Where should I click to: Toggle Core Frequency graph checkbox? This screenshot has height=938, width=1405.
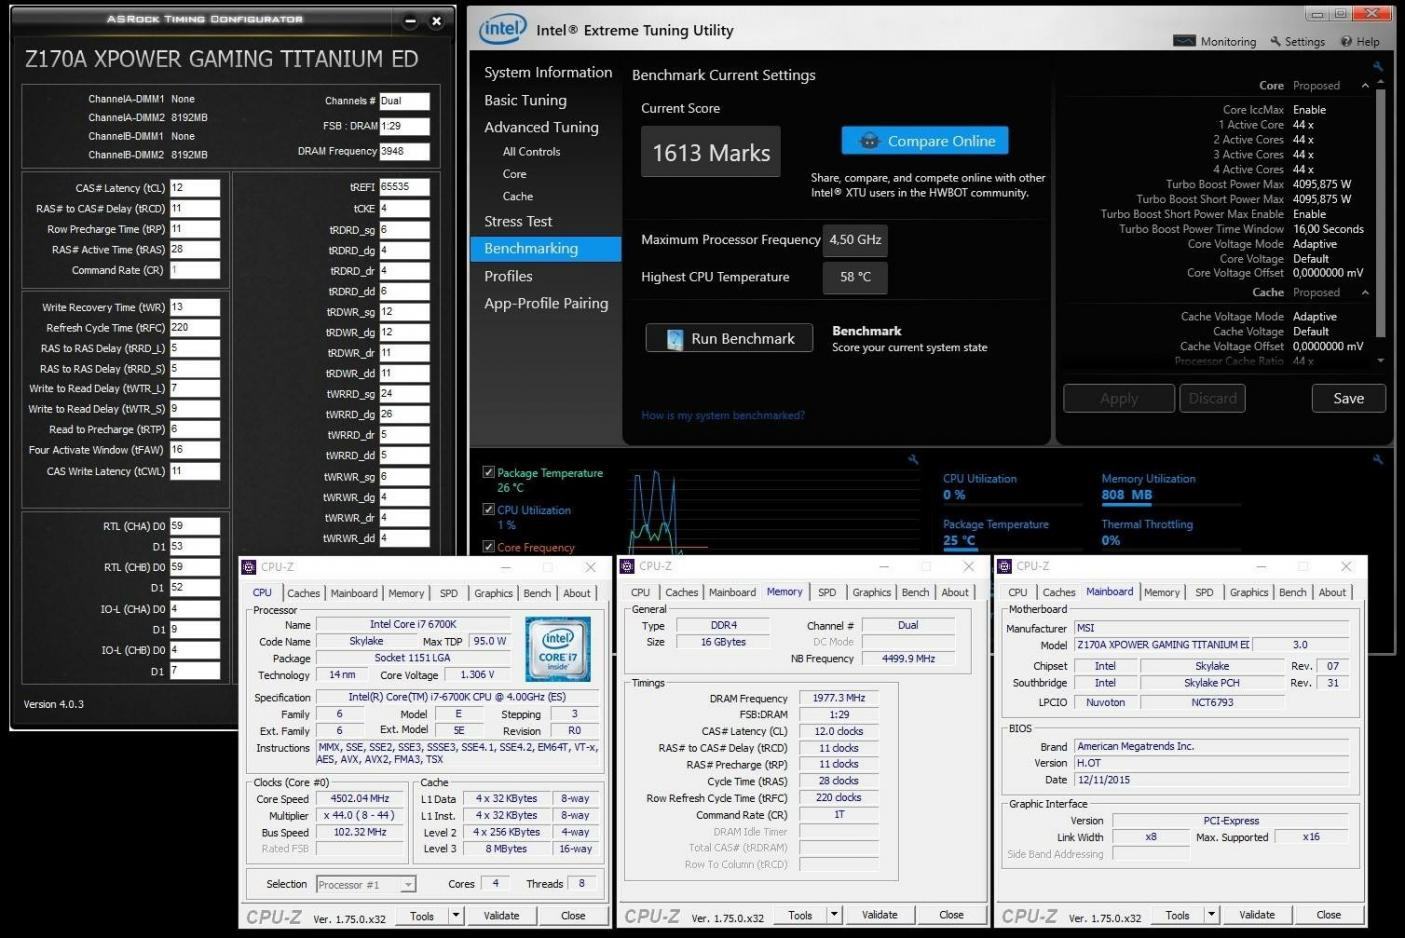489,546
